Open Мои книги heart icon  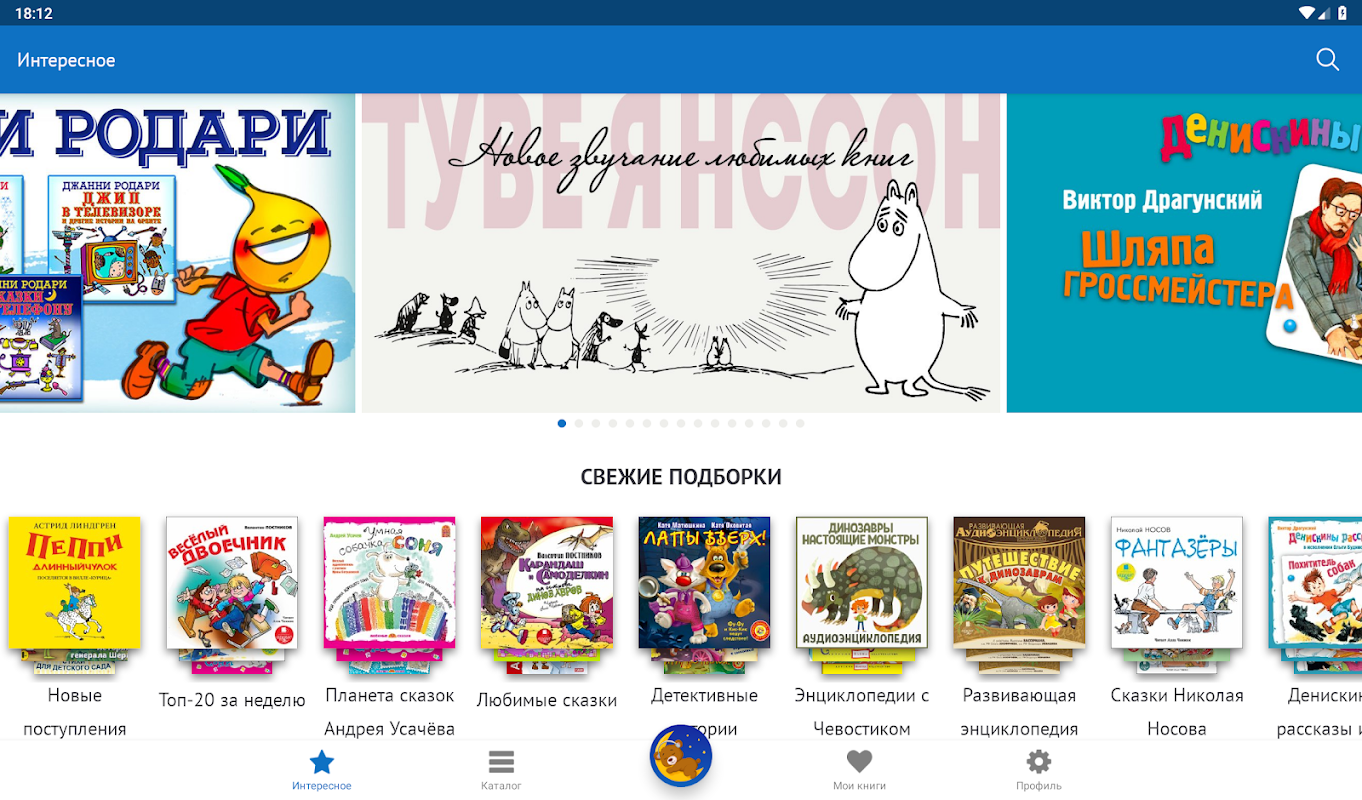(x=859, y=762)
